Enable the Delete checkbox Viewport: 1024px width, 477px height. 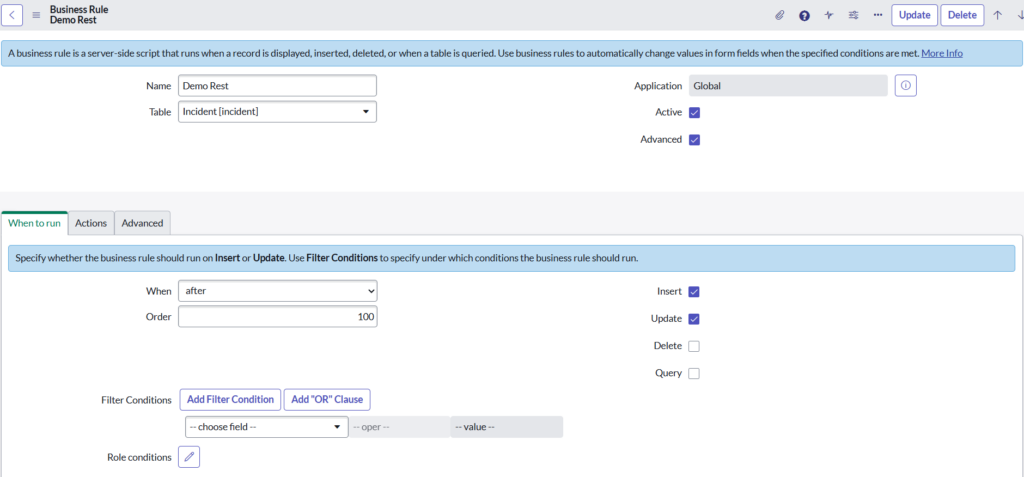coord(694,346)
